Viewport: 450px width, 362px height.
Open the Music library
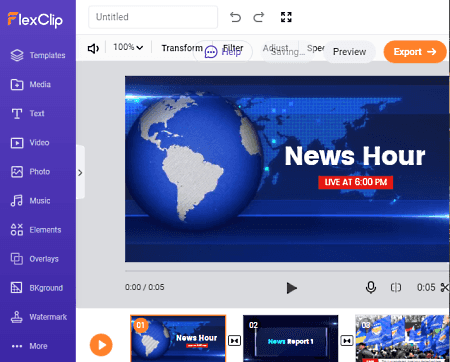coord(30,201)
